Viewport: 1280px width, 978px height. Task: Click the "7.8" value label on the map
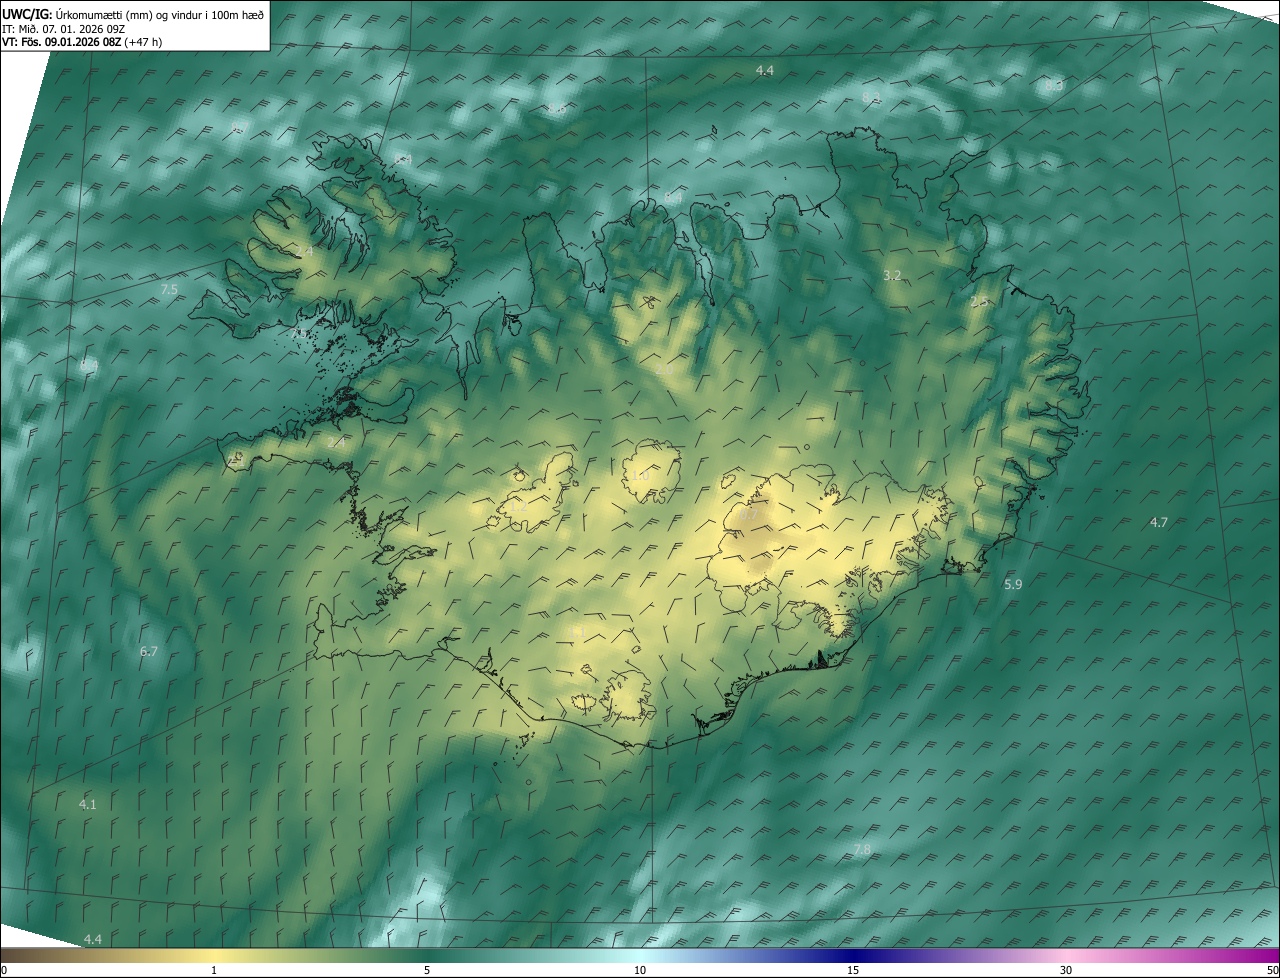coord(861,849)
